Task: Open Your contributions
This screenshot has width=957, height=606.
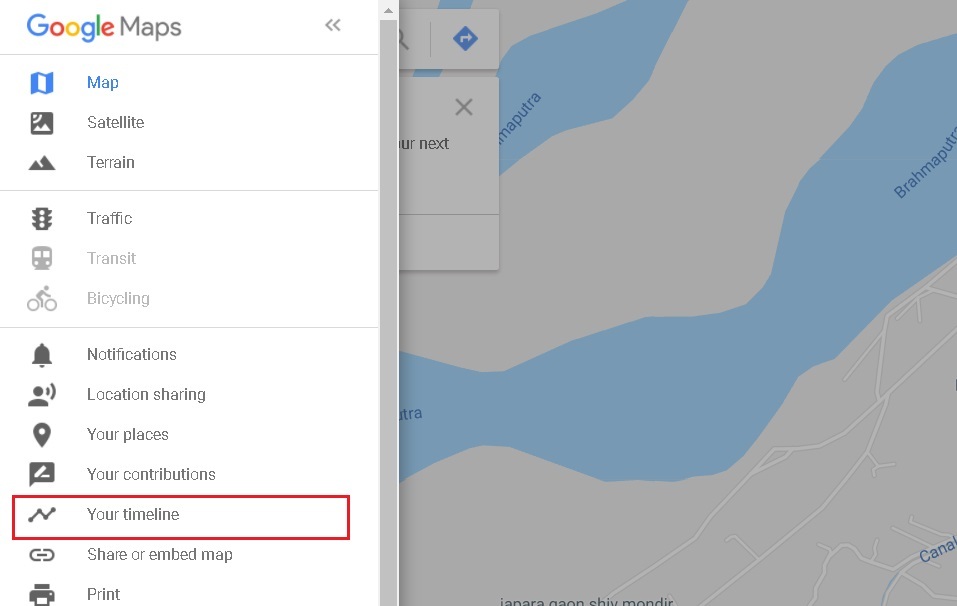Action: [151, 475]
